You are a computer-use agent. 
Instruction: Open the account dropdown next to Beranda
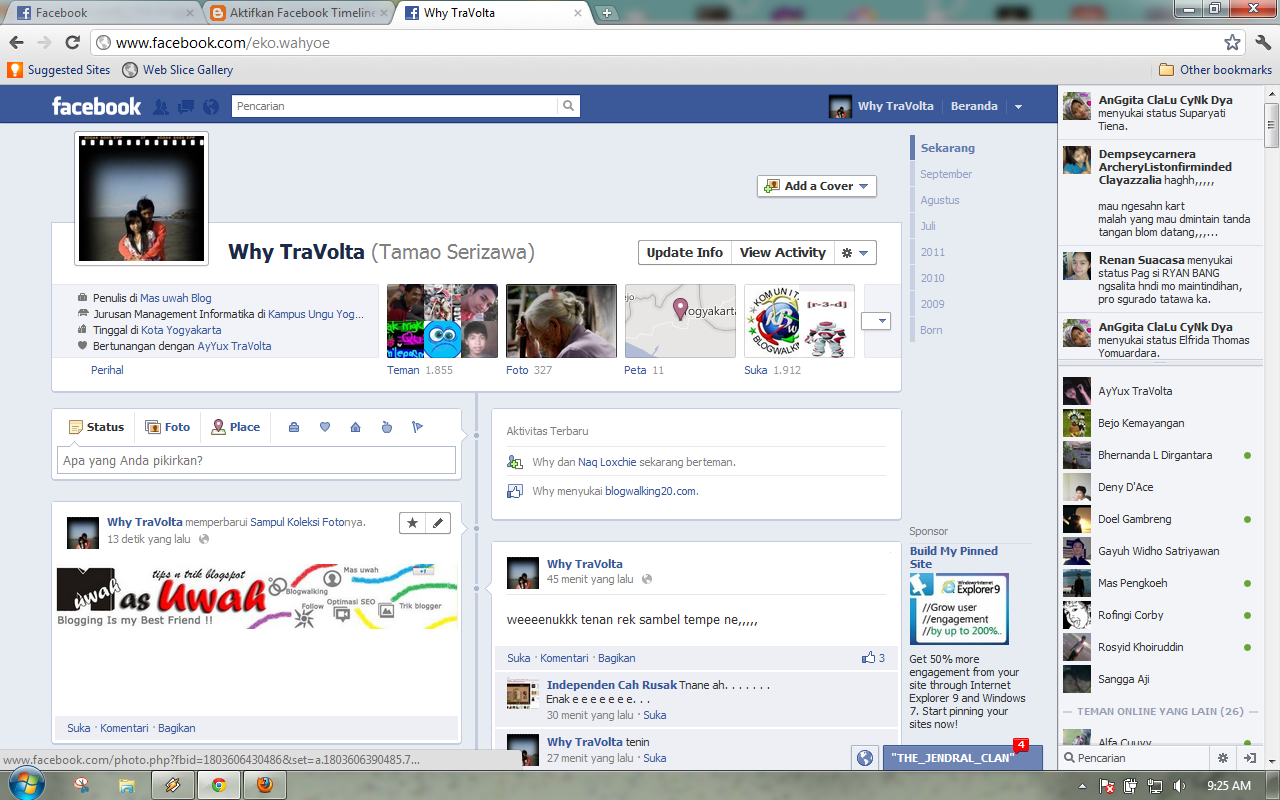(x=1018, y=105)
